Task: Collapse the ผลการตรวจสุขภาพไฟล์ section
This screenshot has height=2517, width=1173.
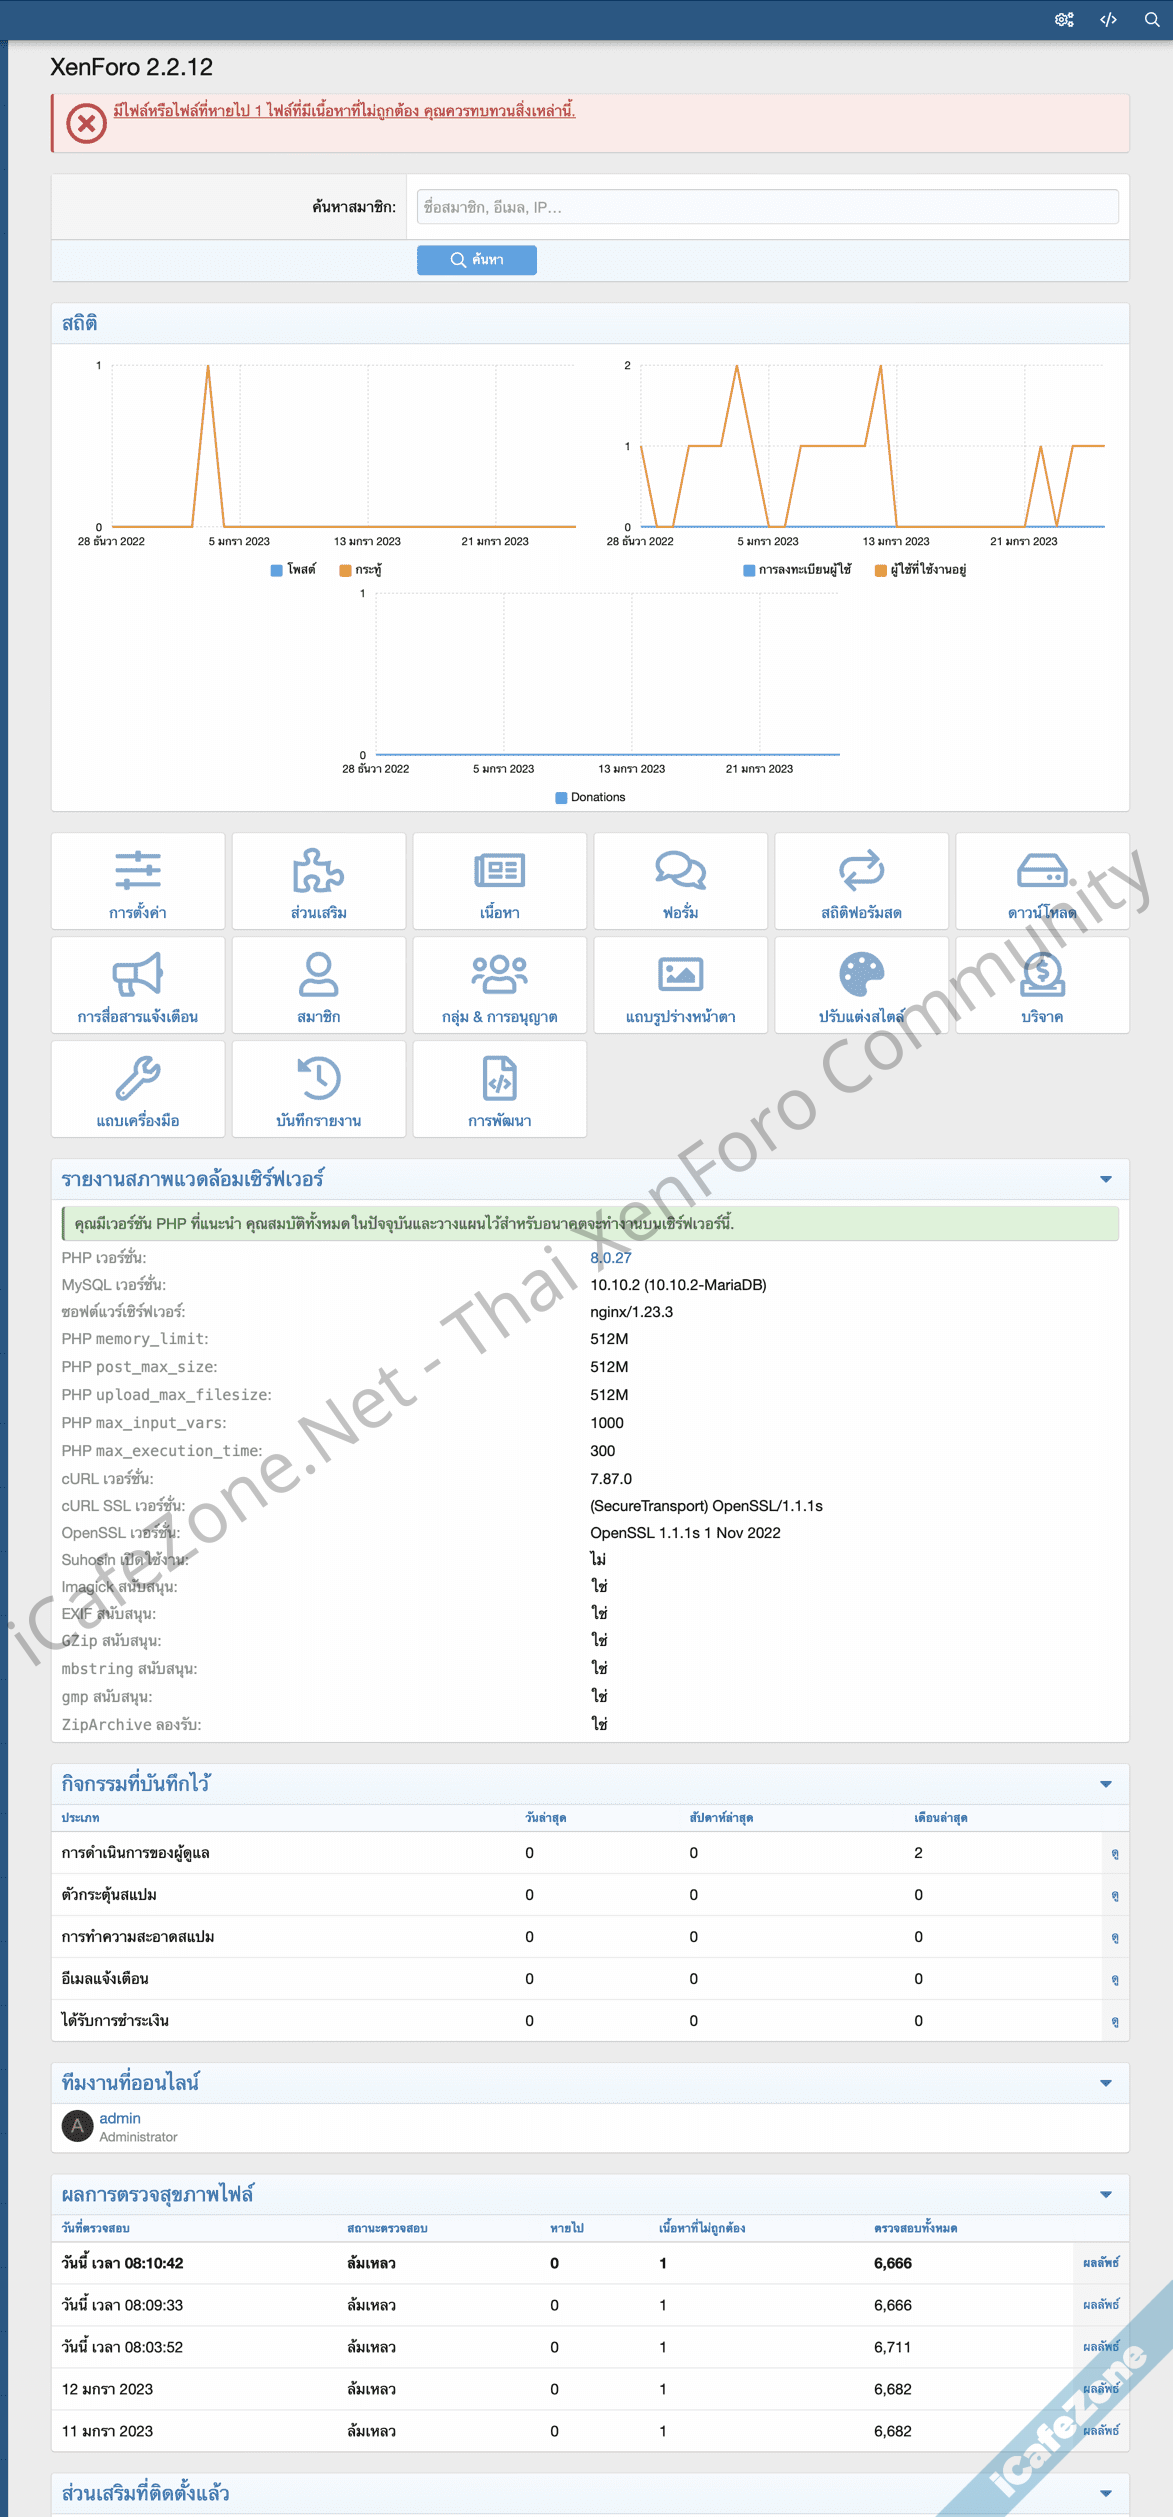Action: point(1106,2194)
